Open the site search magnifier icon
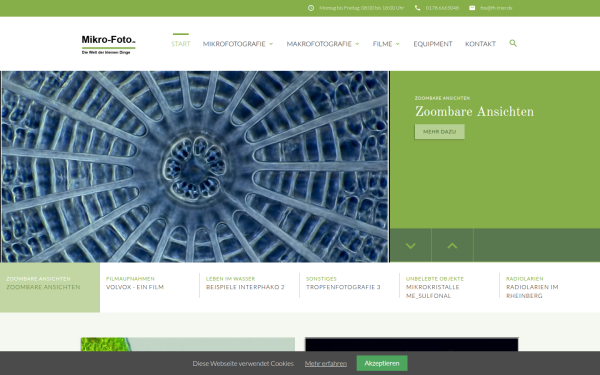Screen dimensions: 600x375 tap(513, 43)
